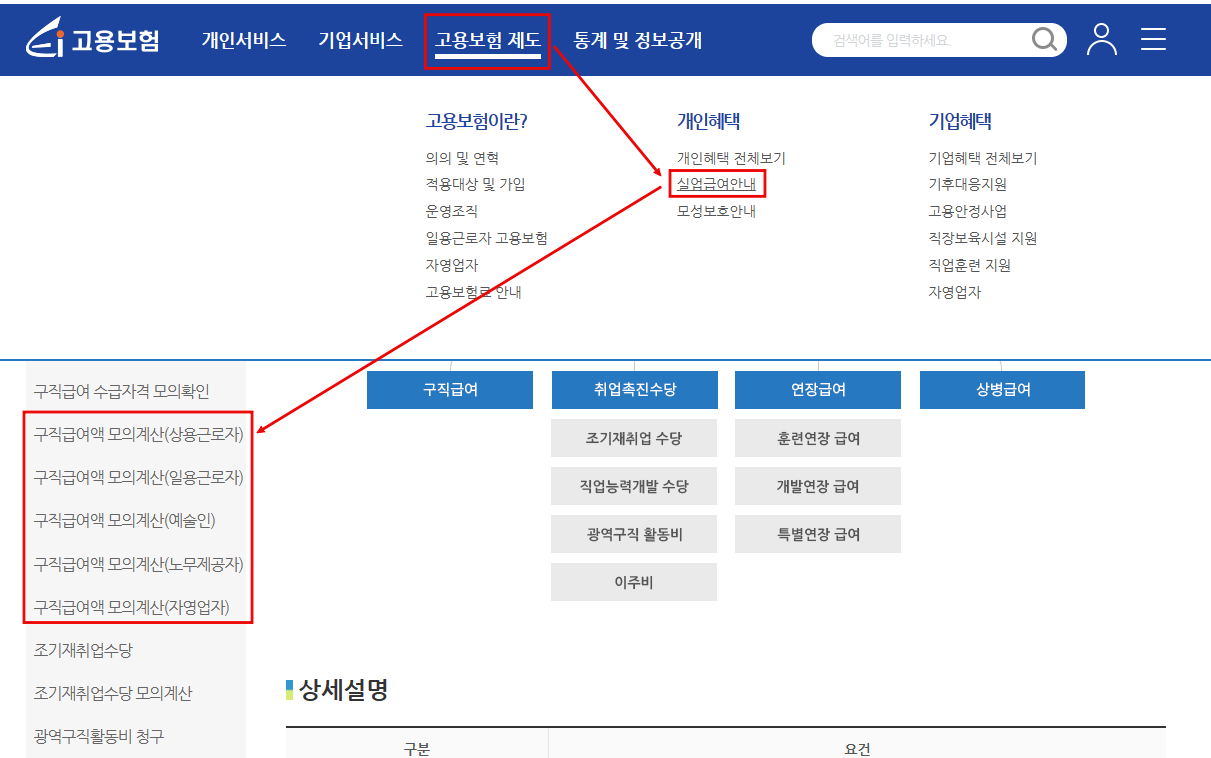The height and width of the screenshot is (758, 1211).
Task: Click the search magnifier icon
Action: tap(1044, 39)
